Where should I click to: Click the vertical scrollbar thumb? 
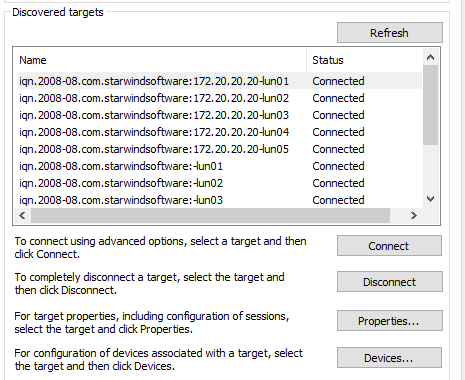(430, 105)
